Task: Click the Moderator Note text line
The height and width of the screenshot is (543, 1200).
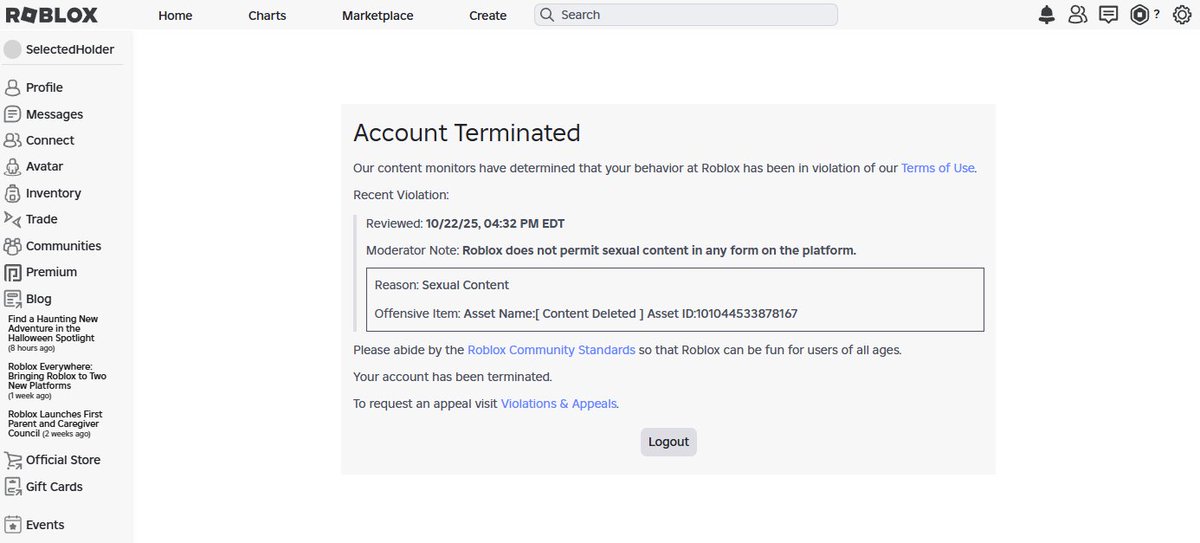Action: click(x=611, y=250)
